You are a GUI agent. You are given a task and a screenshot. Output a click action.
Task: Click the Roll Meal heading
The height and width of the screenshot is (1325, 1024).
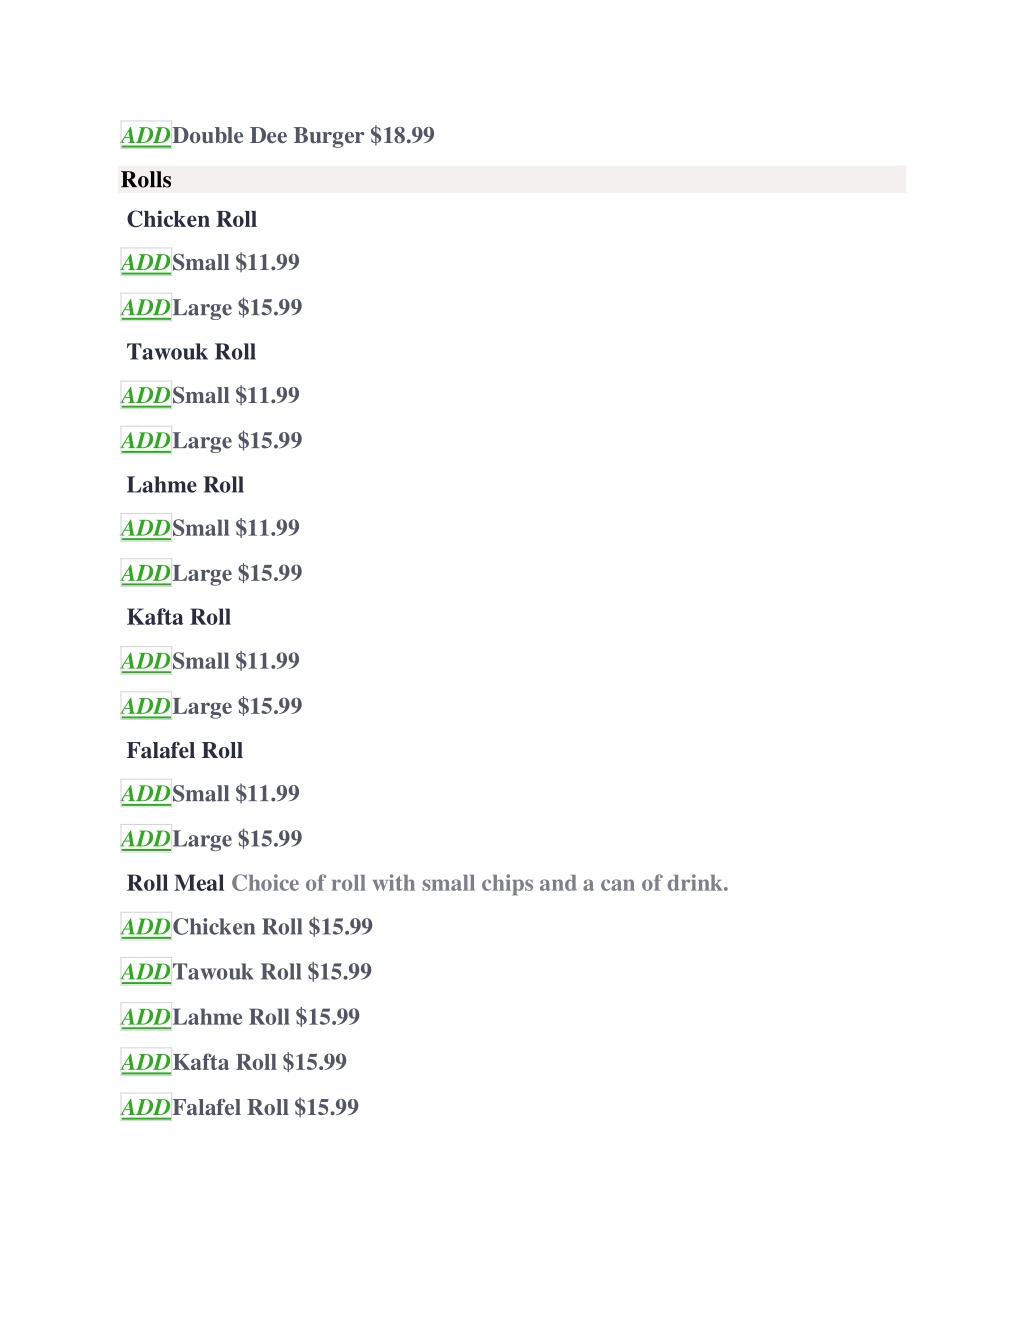pyautogui.click(x=175, y=883)
